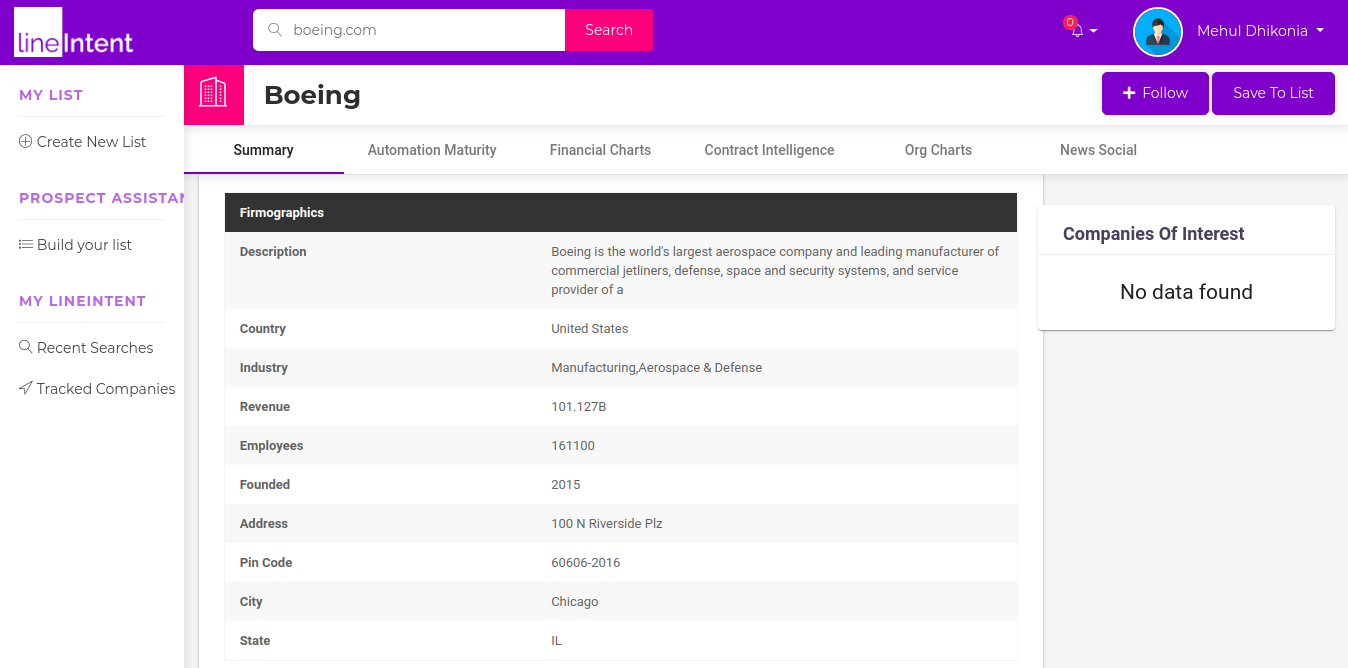The image size is (1348, 668).
Task: Open the Financial Charts tab
Action: pos(600,150)
